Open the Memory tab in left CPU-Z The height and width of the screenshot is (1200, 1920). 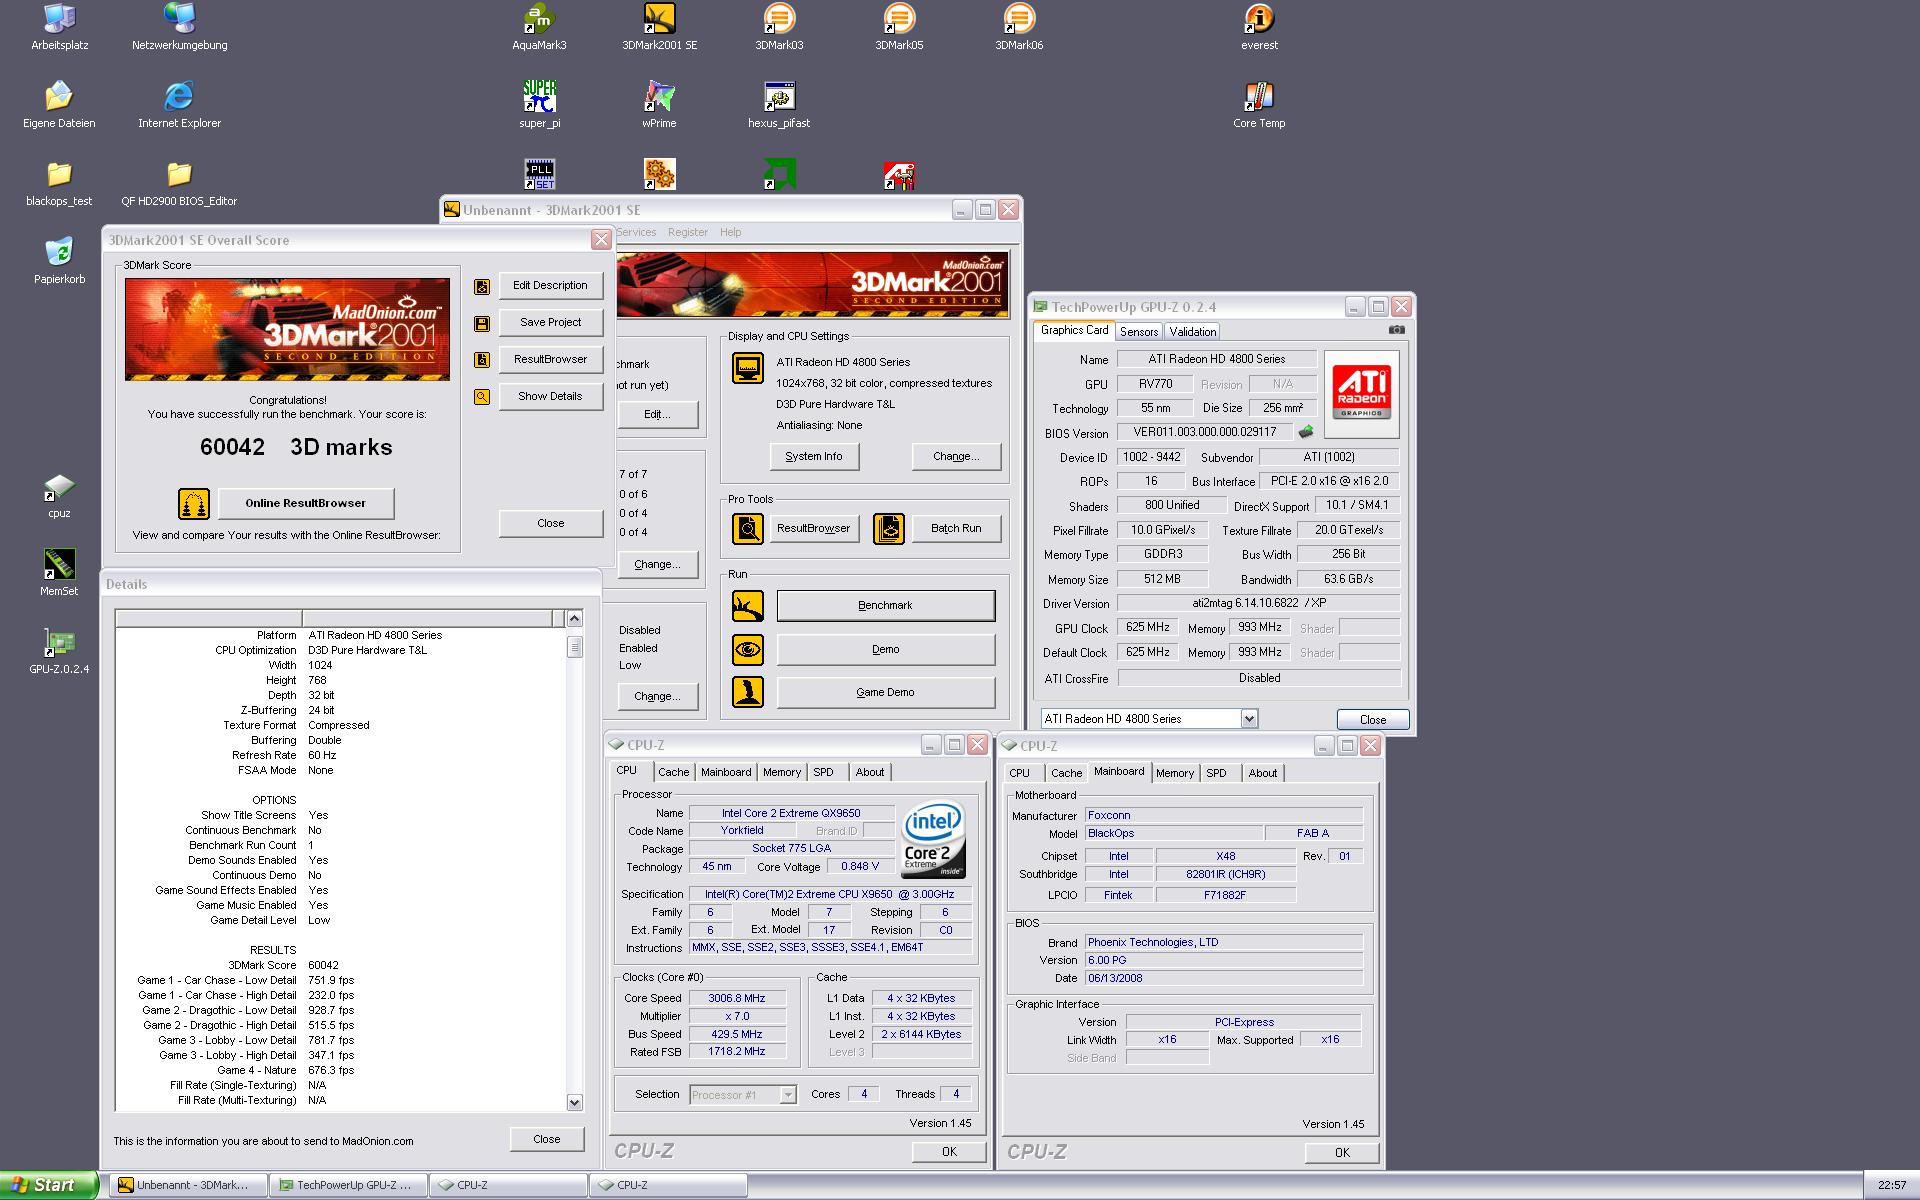click(x=782, y=772)
